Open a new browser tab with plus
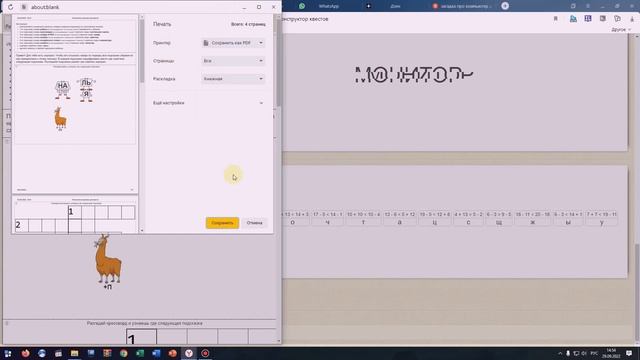The width and height of the screenshot is (640, 360). click(505, 6)
